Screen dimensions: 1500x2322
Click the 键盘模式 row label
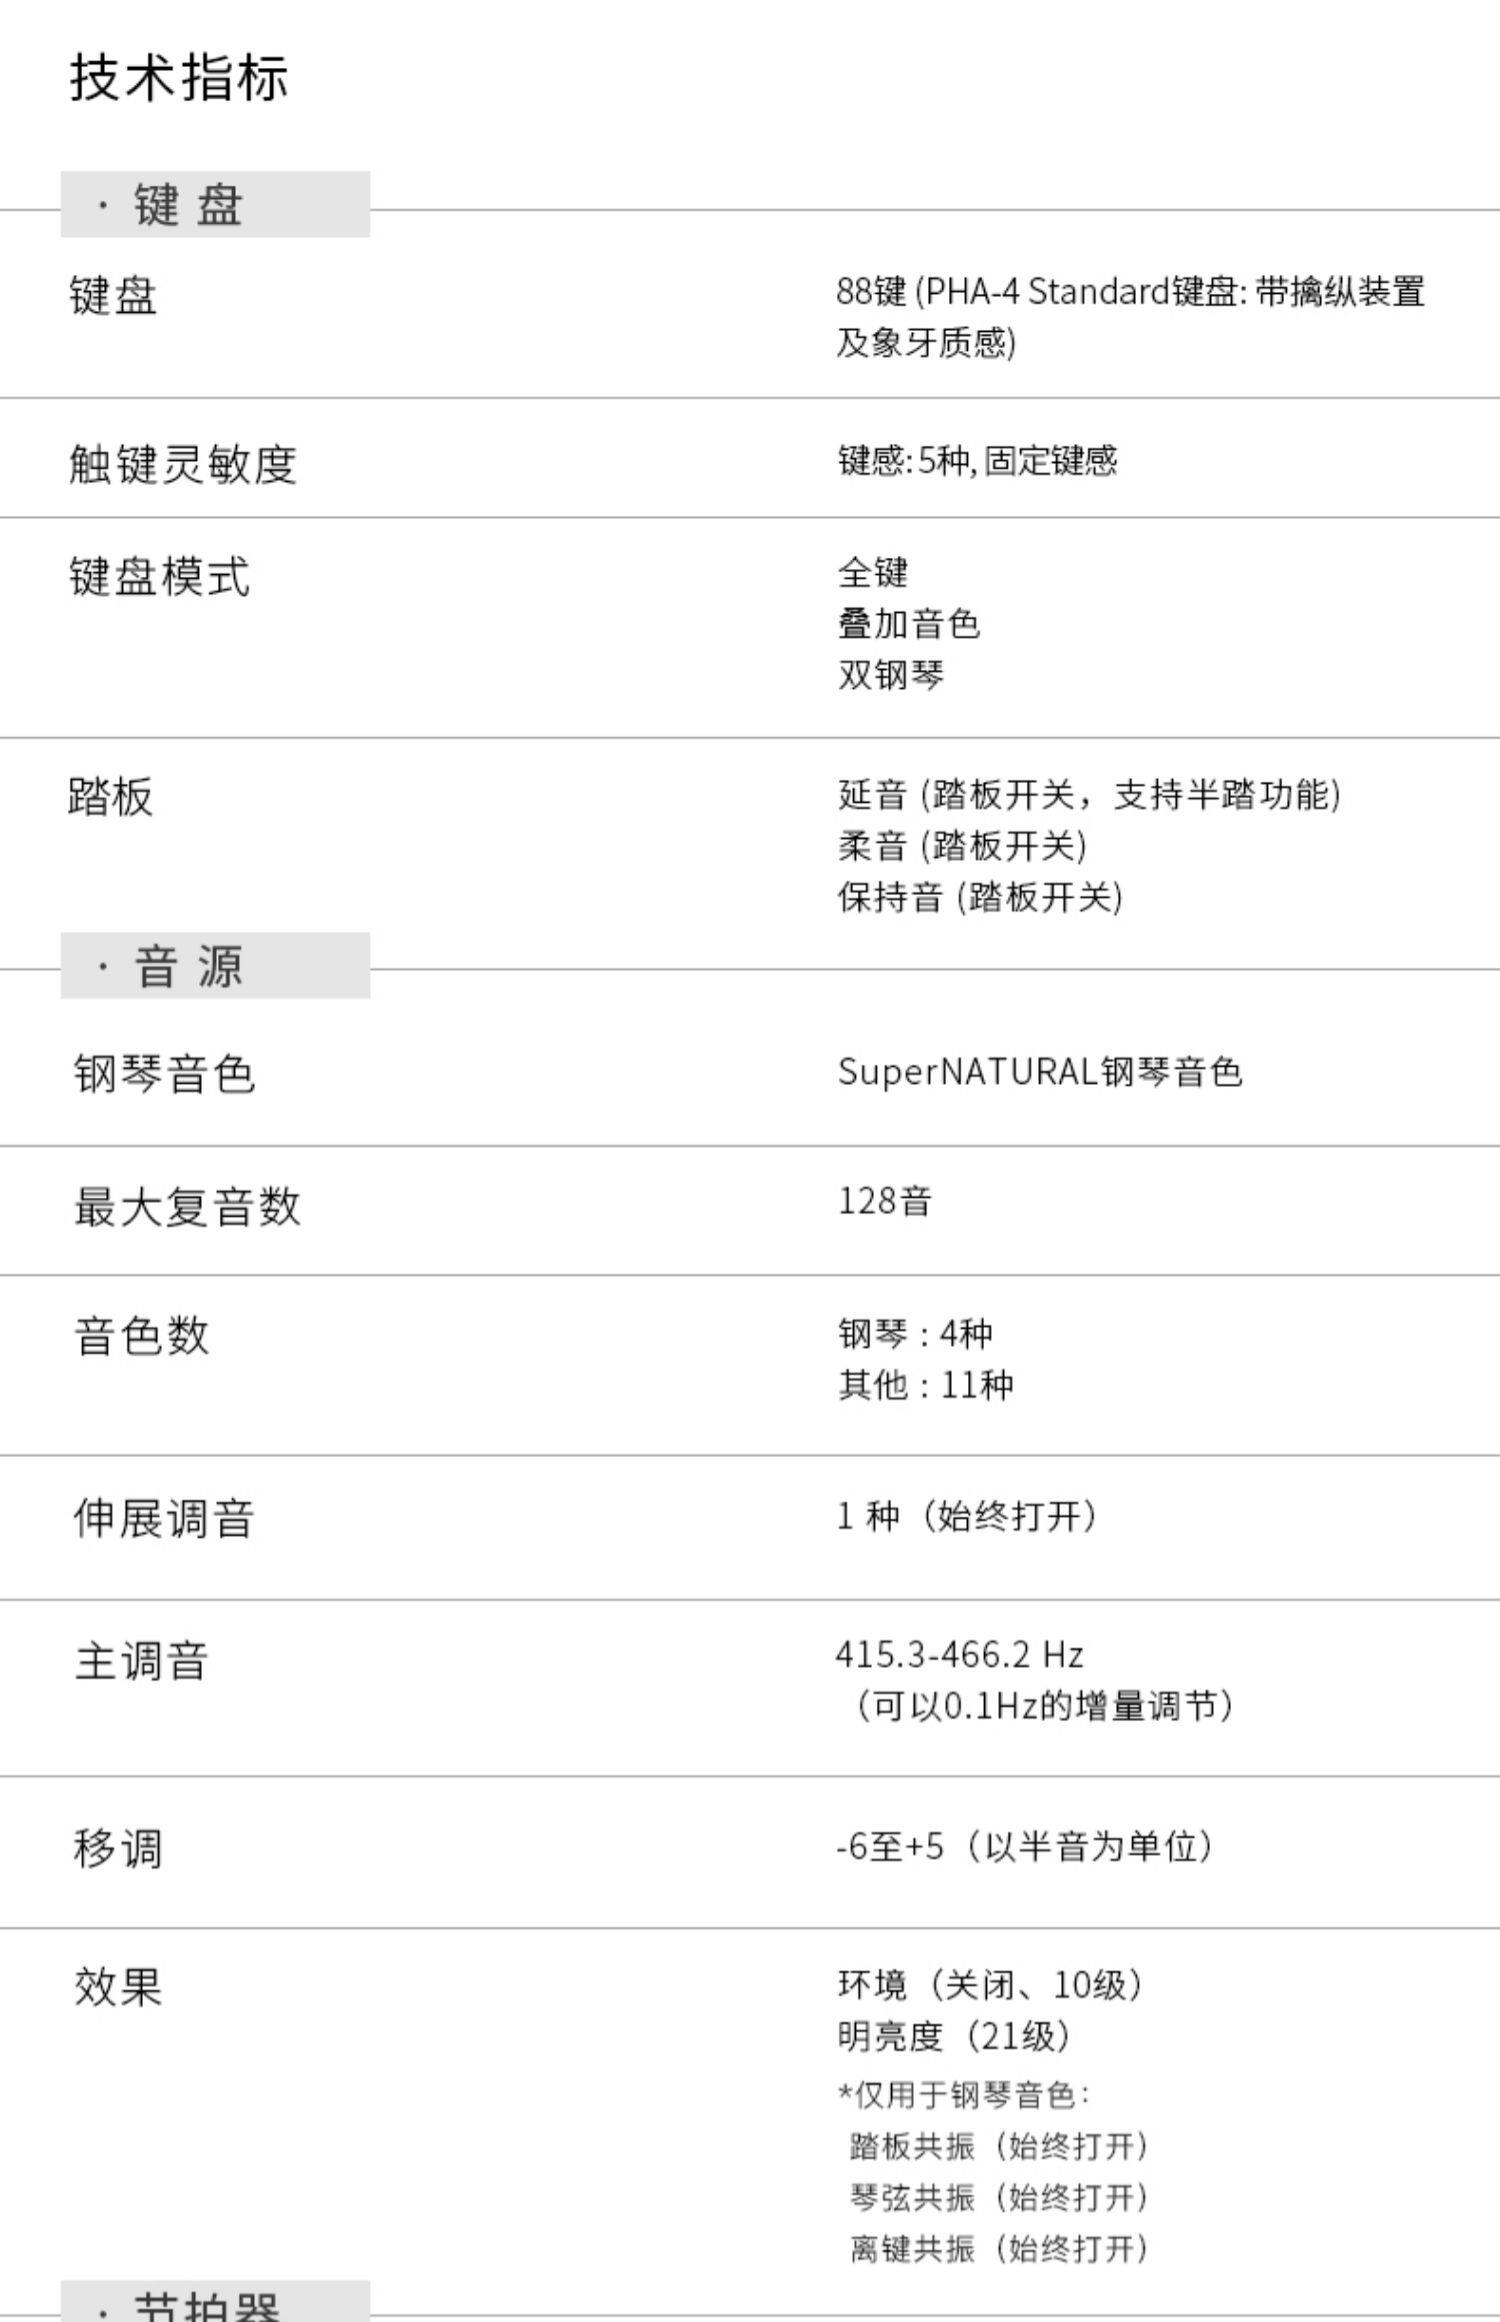tap(159, 577)
